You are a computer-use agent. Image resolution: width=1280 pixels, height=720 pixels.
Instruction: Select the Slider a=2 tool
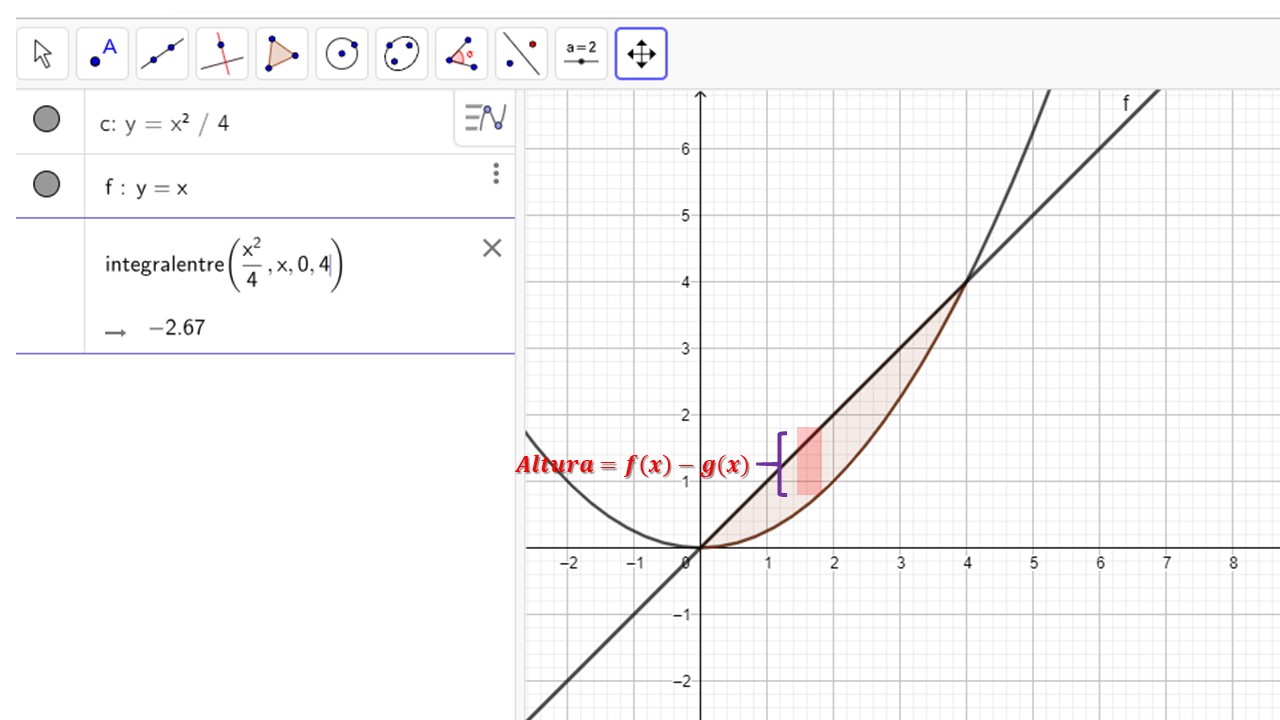(581, 54)
